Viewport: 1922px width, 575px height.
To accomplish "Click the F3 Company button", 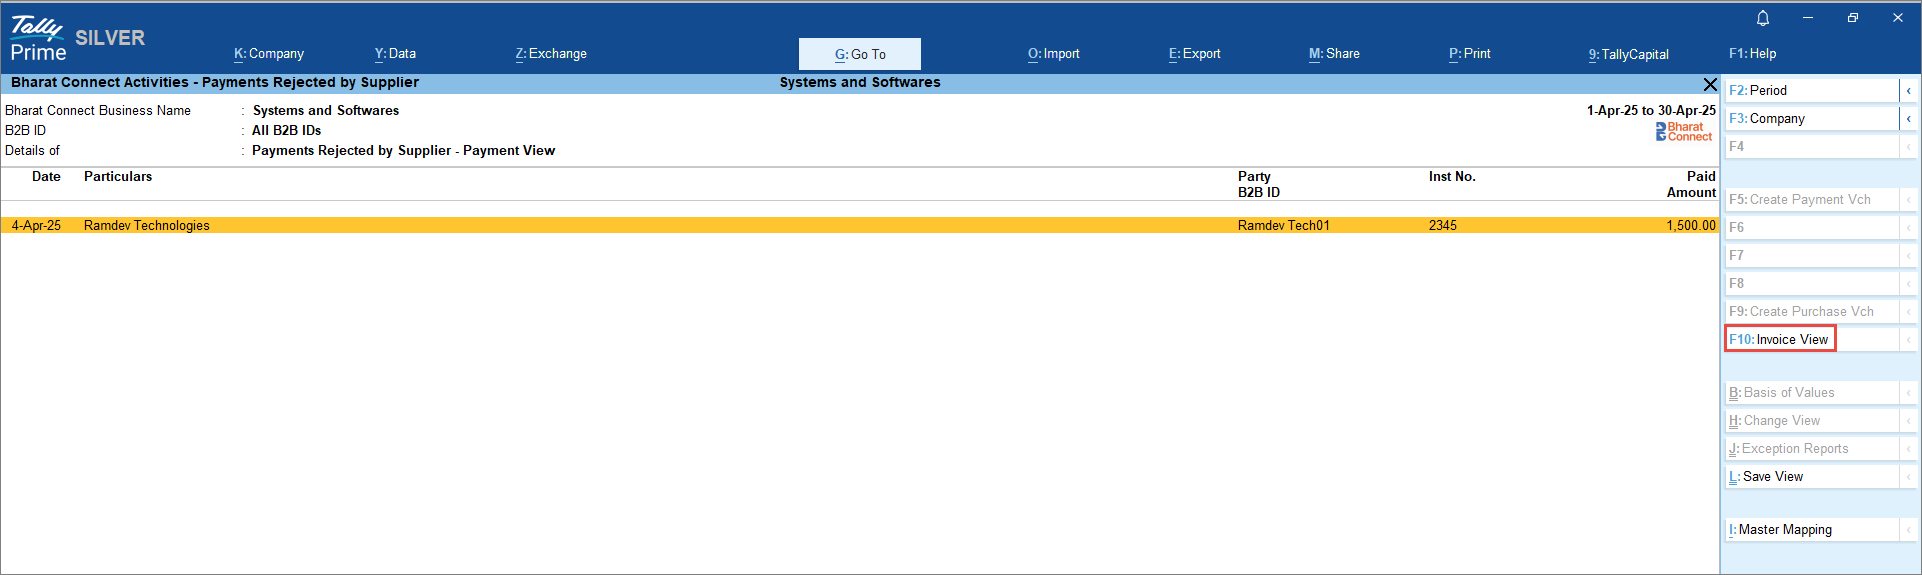I will 1810,119.
